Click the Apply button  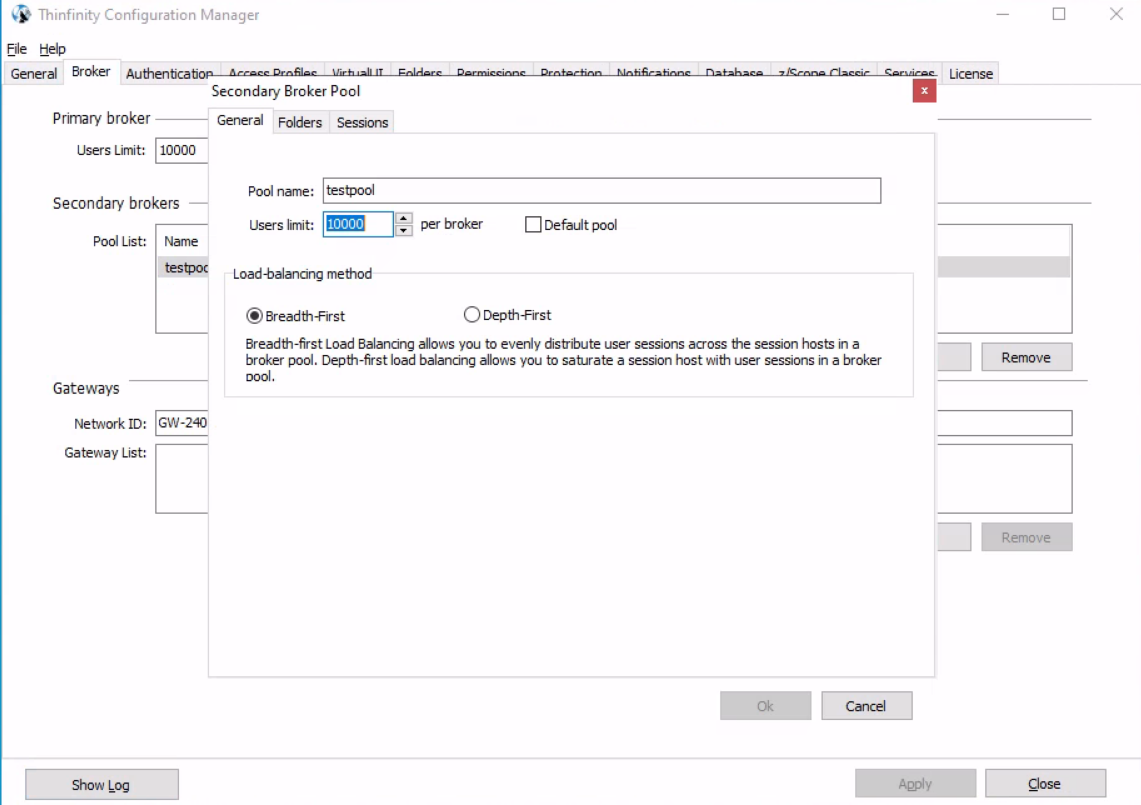[915, 784]
